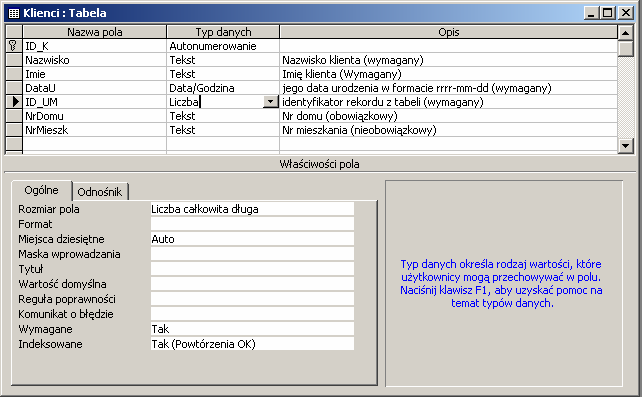Image resolution: width=642 pixels, height=397 pixels.
Task: Click the scrollbar thumb of the field list
Action: pyautogui.click(x=625, y=48)
